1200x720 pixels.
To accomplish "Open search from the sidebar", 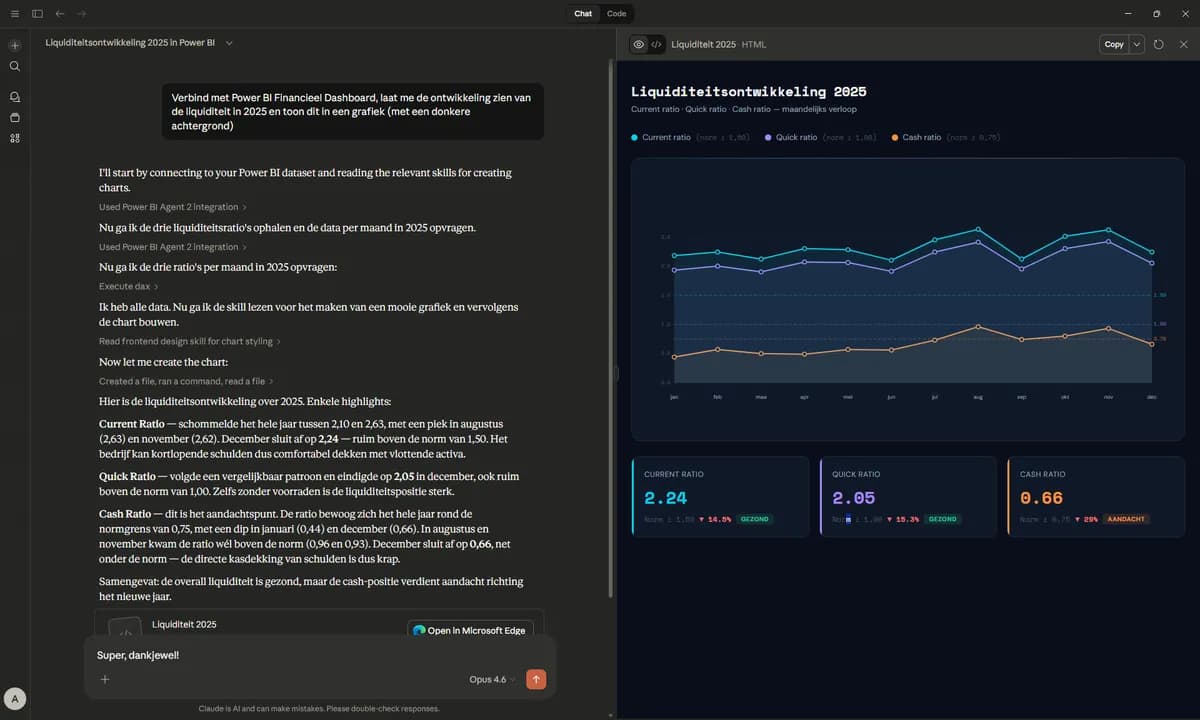I will pos(14,66).
